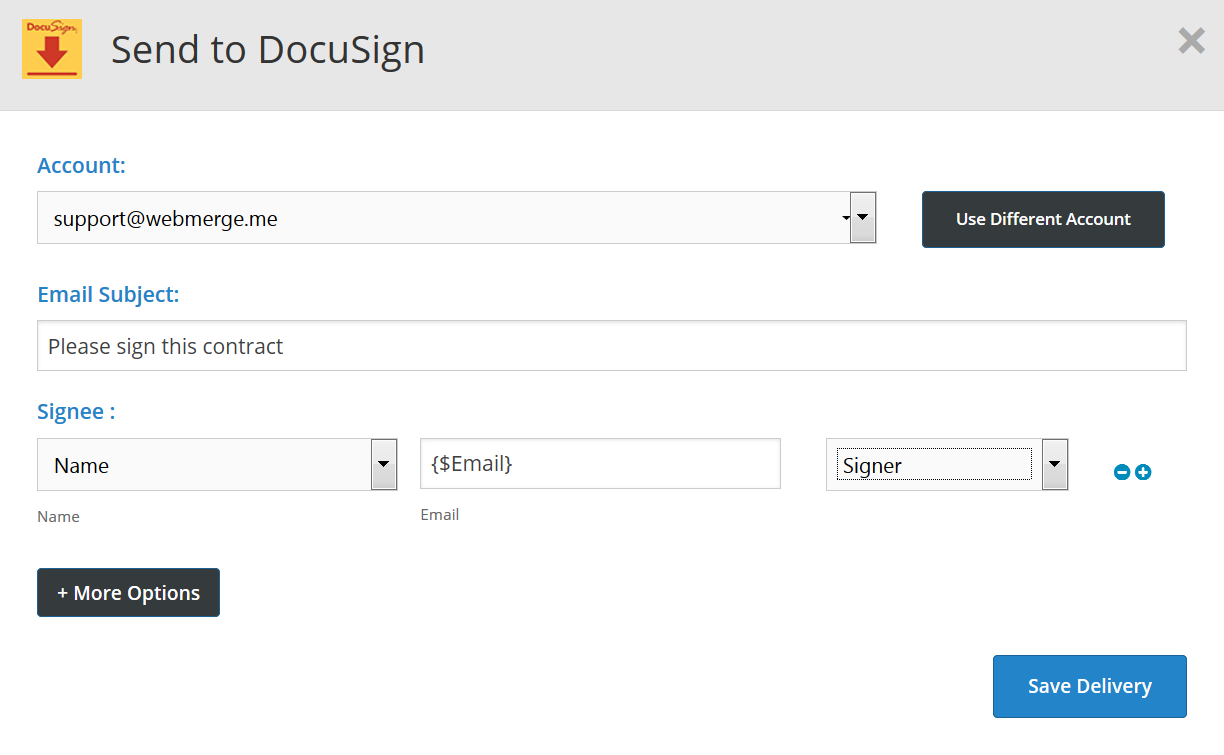The height and width of the screenshot is (755, 1224).
Task: Expand the + More Options section
Action: point(128,593)
